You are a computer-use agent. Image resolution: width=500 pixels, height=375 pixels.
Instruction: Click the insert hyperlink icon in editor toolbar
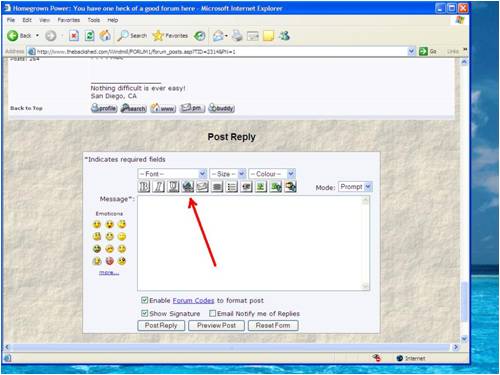click(x=188, y=186)
